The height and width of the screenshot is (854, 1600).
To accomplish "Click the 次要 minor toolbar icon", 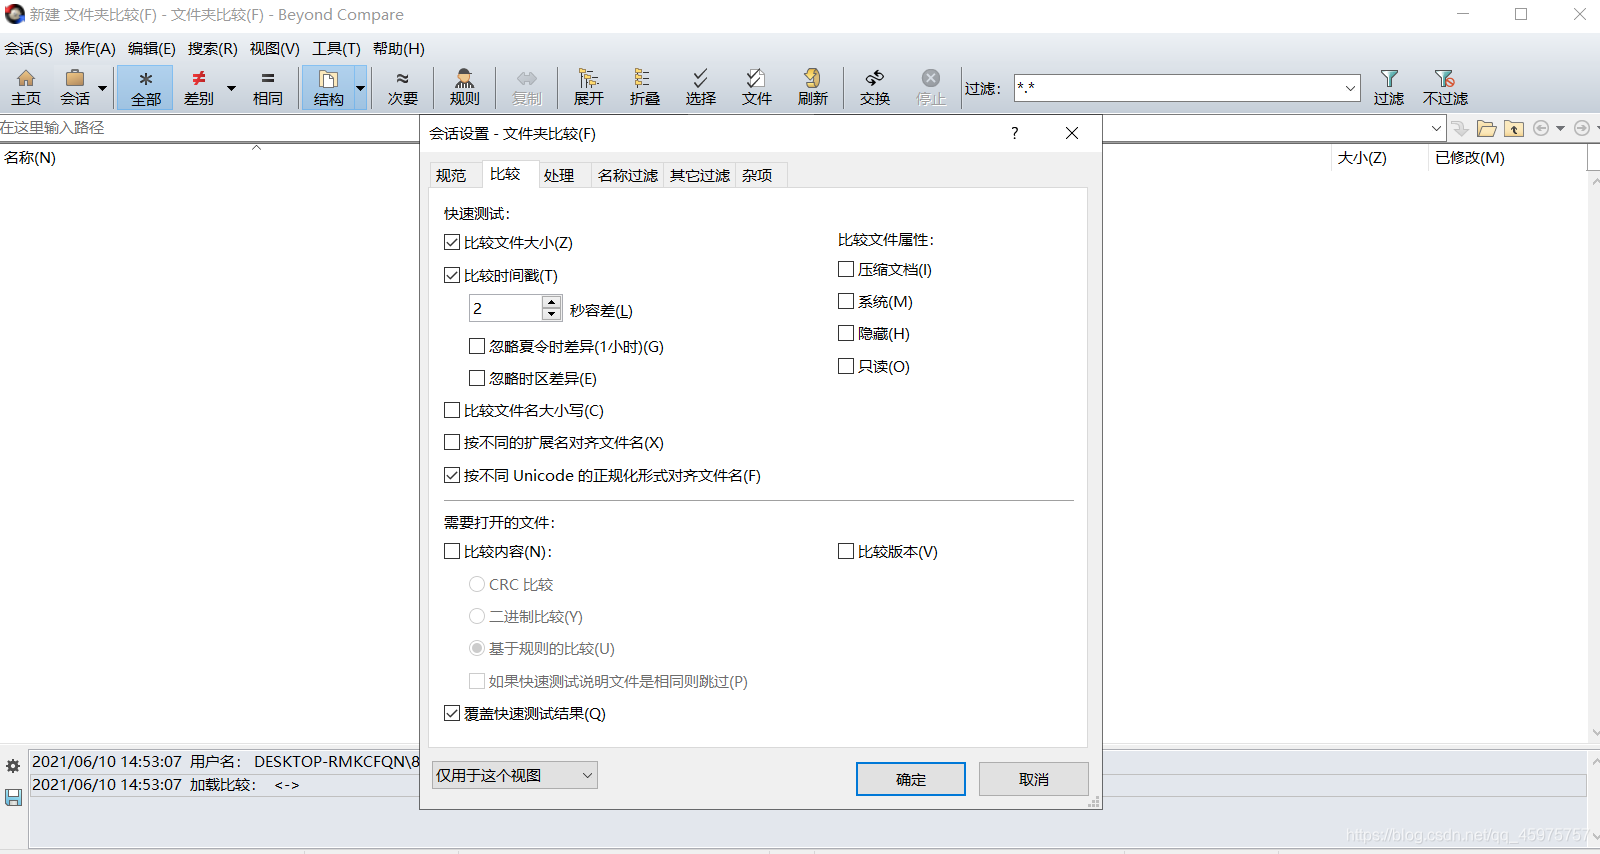I will click(402, 88).
